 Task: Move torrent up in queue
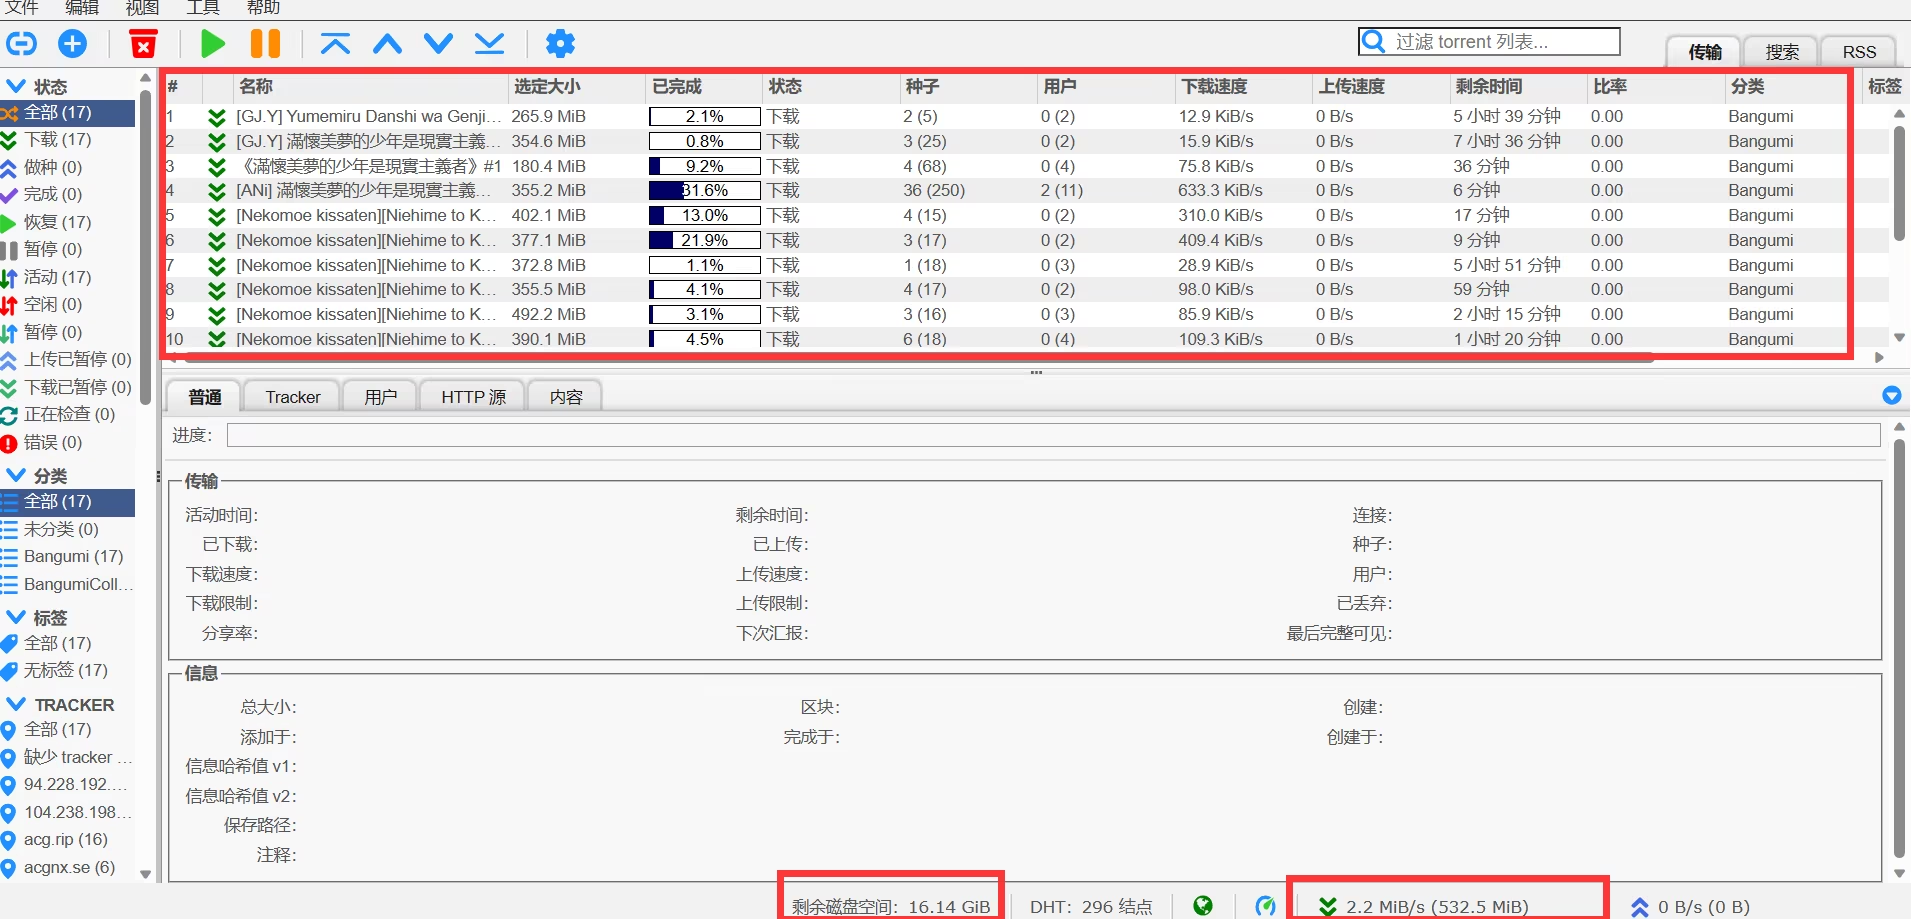[387, 43]
